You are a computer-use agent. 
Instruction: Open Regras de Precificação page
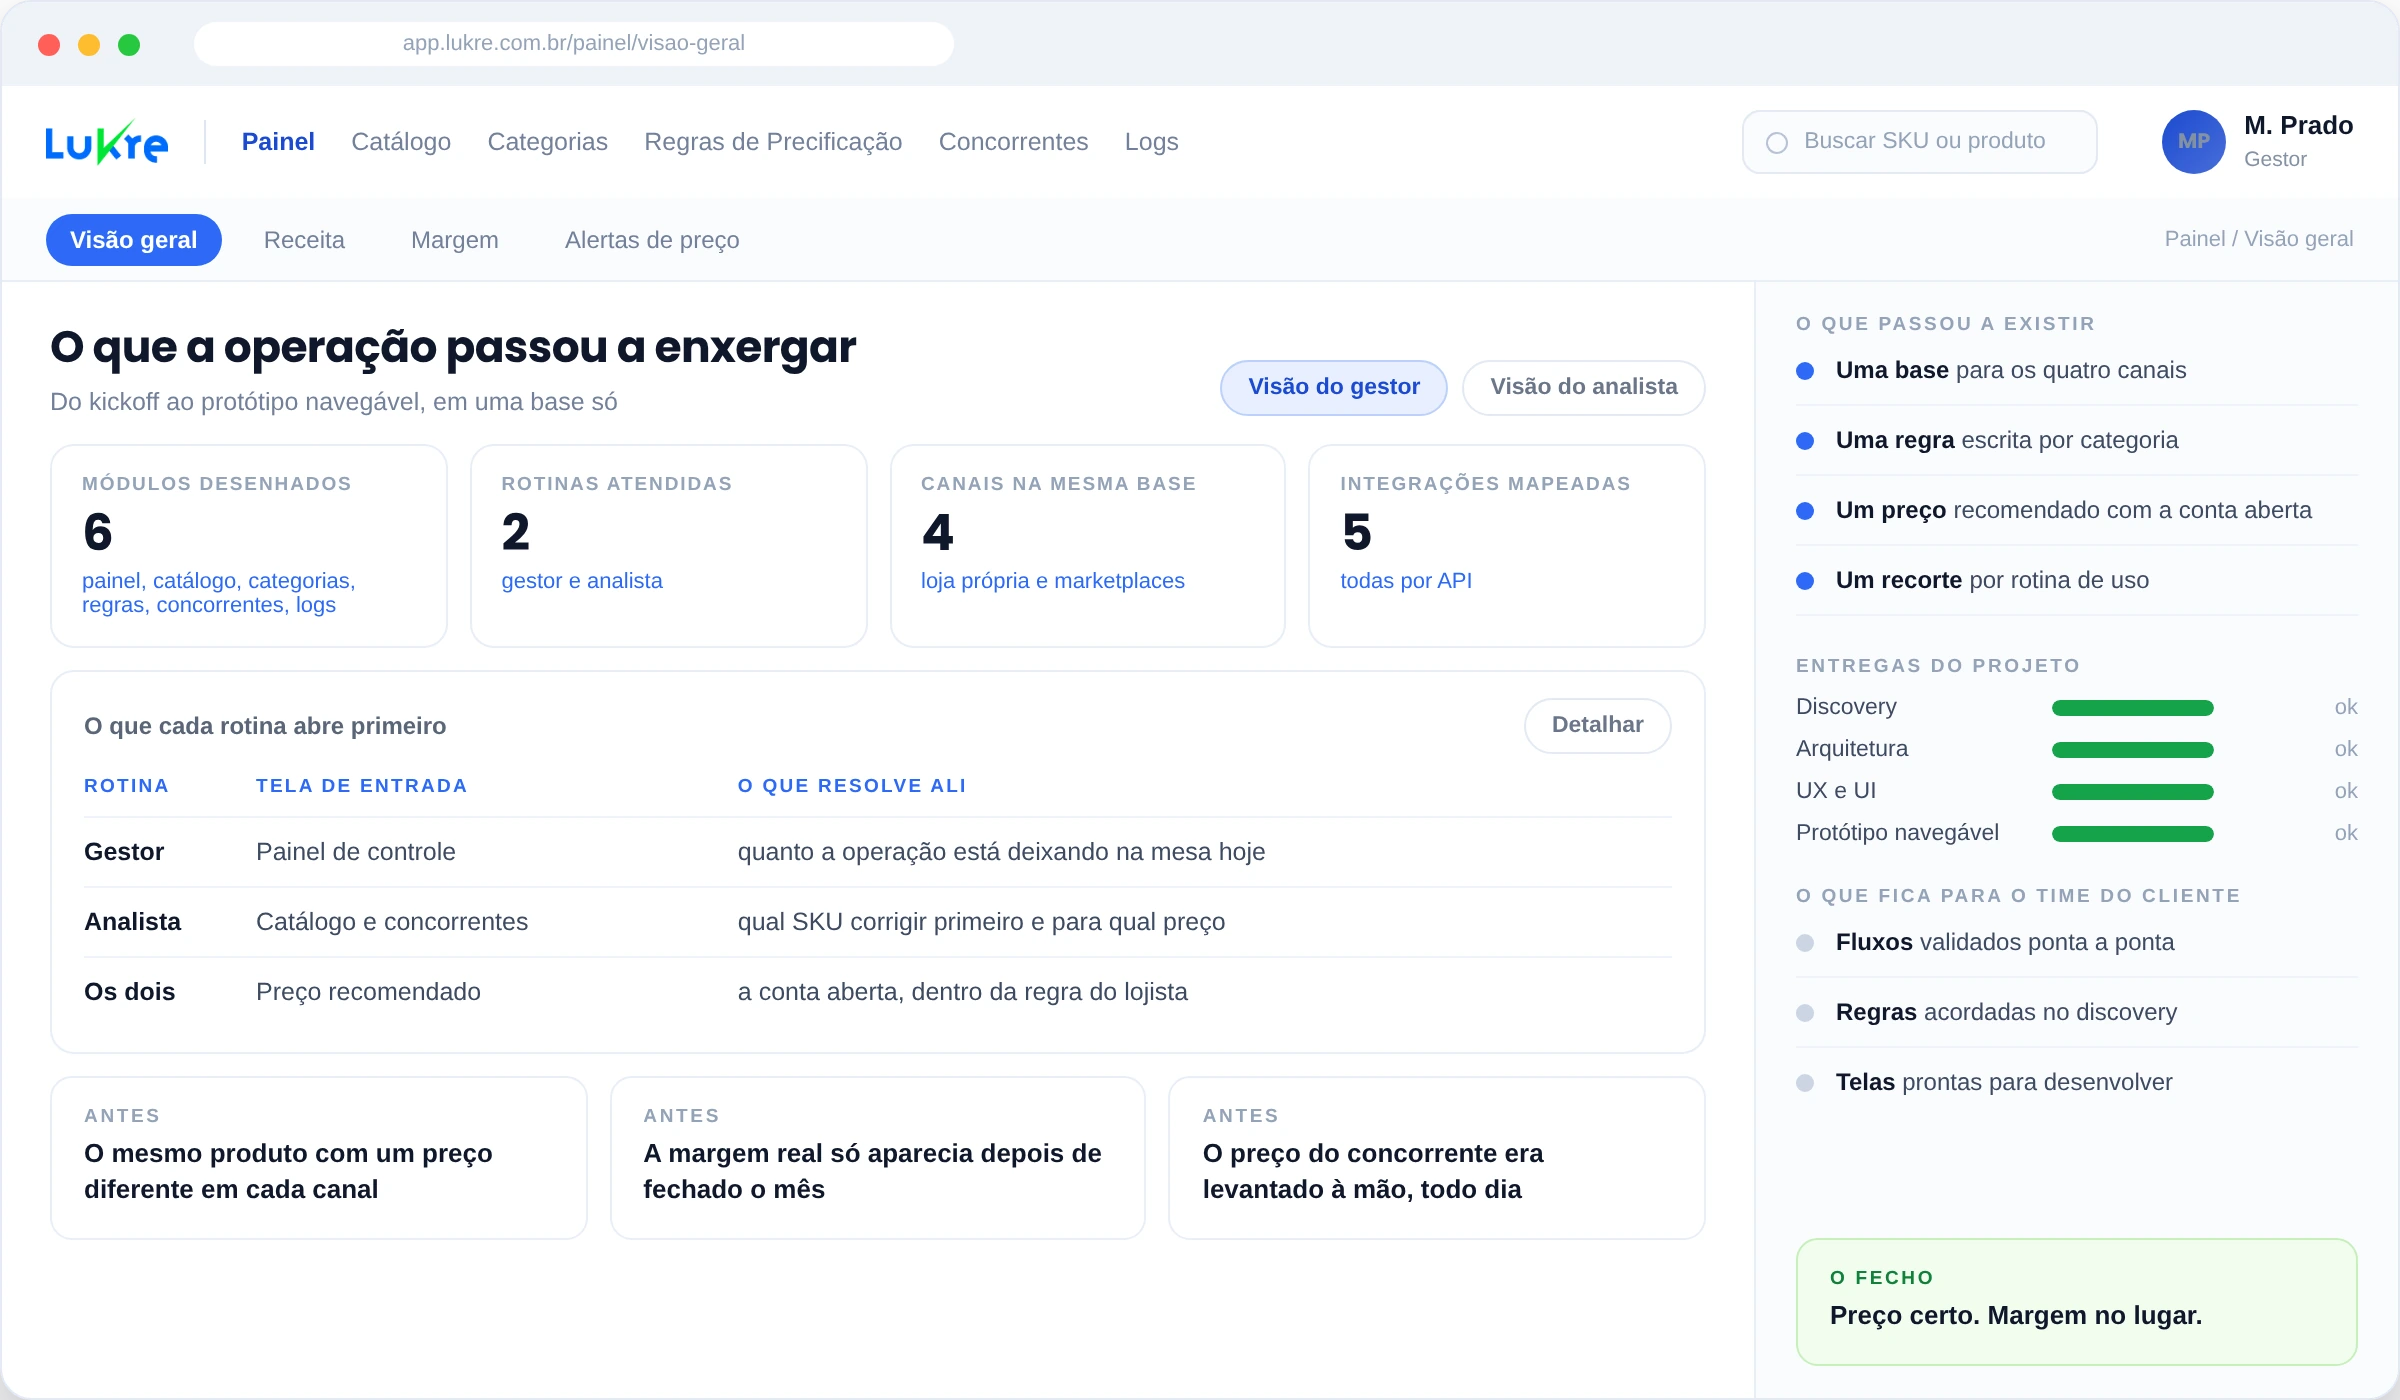pos(773,142)
